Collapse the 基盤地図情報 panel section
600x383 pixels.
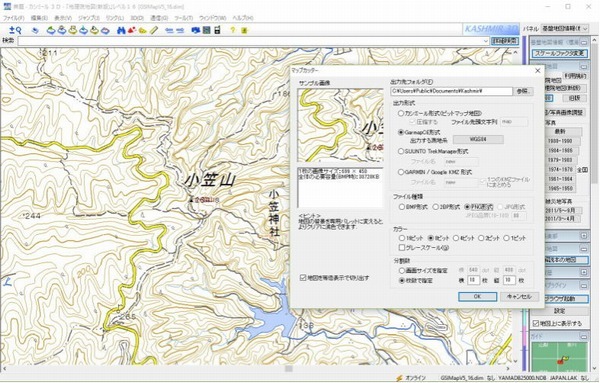click(584, 42)
